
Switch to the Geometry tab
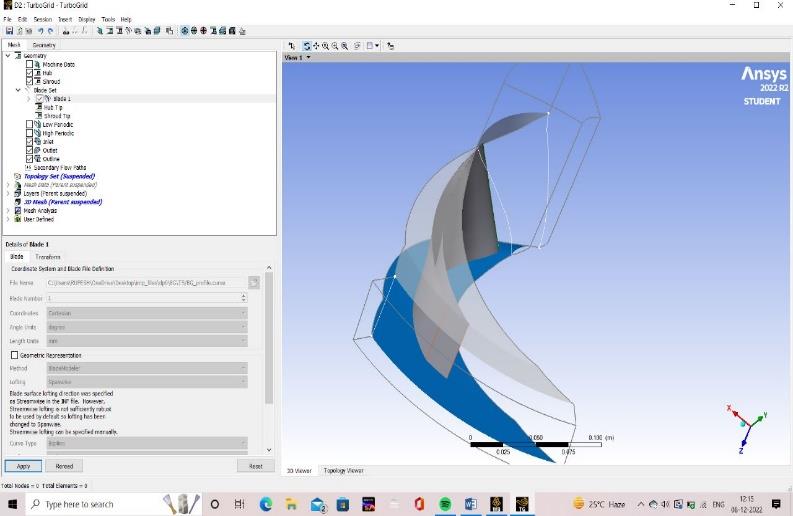[44, 45]
